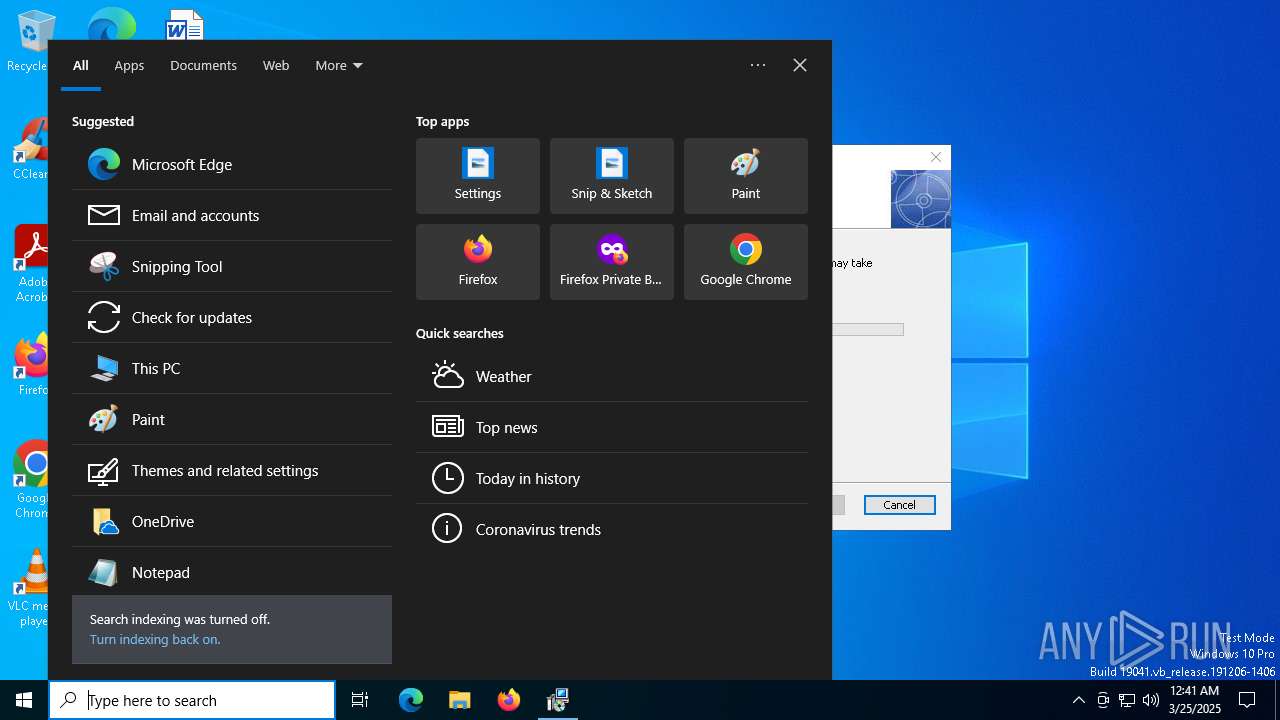Open the Windows Start menu

point(24,700)
